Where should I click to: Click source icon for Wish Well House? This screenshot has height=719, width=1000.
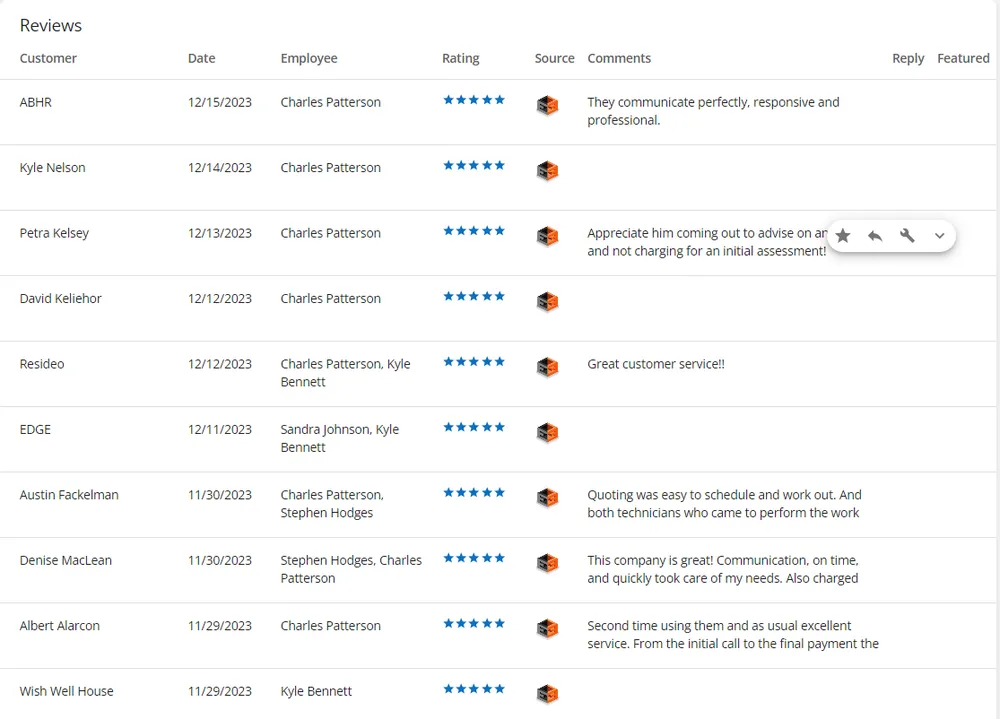click(x=547, y=694)
